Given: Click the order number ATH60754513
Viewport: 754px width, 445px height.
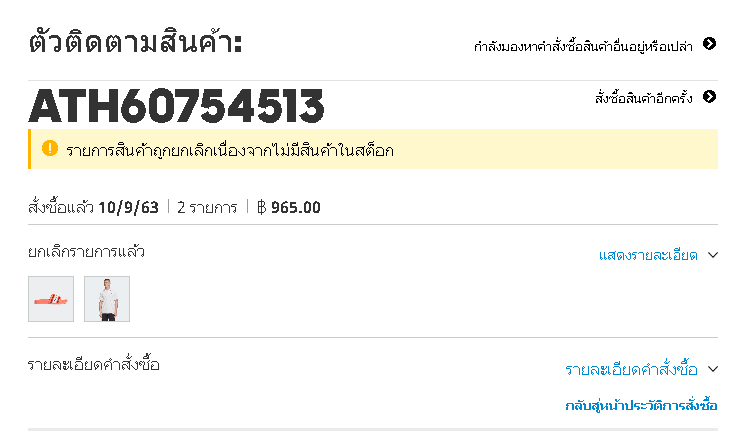Looking at the screenshot, I should pos(176,107).
